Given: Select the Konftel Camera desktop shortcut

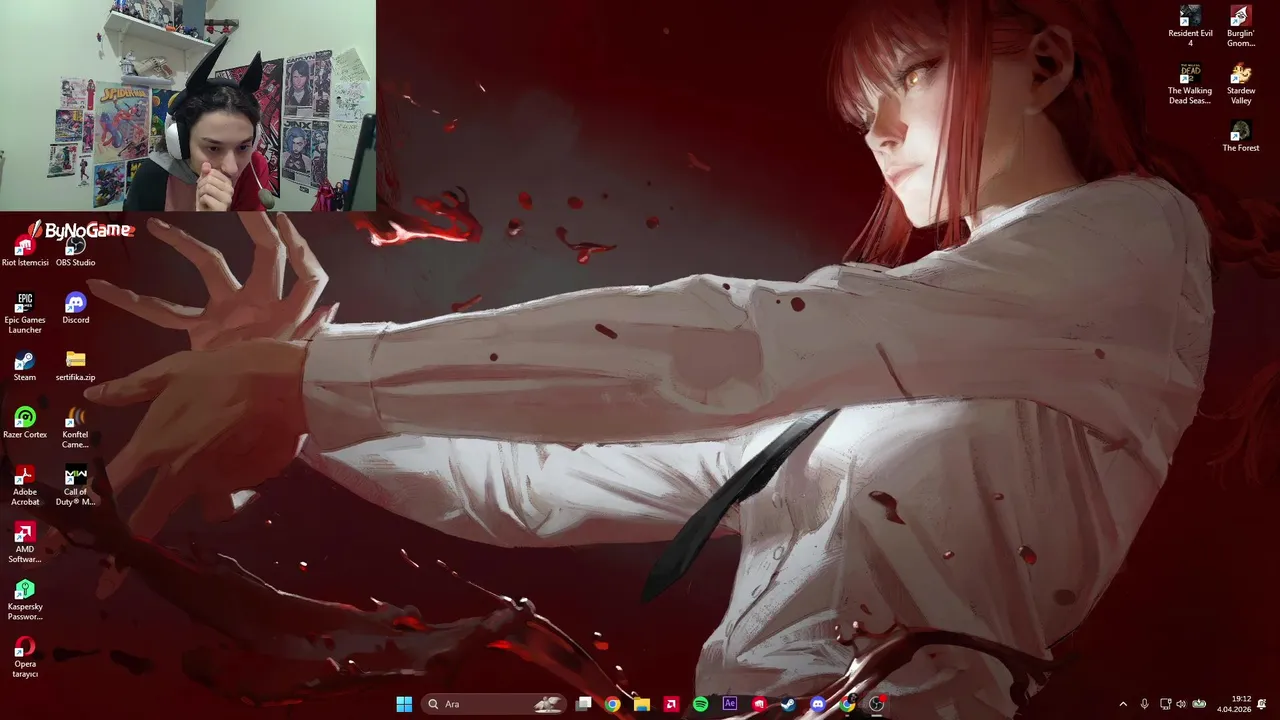Looking at the screenshot, I should [75, 428].
